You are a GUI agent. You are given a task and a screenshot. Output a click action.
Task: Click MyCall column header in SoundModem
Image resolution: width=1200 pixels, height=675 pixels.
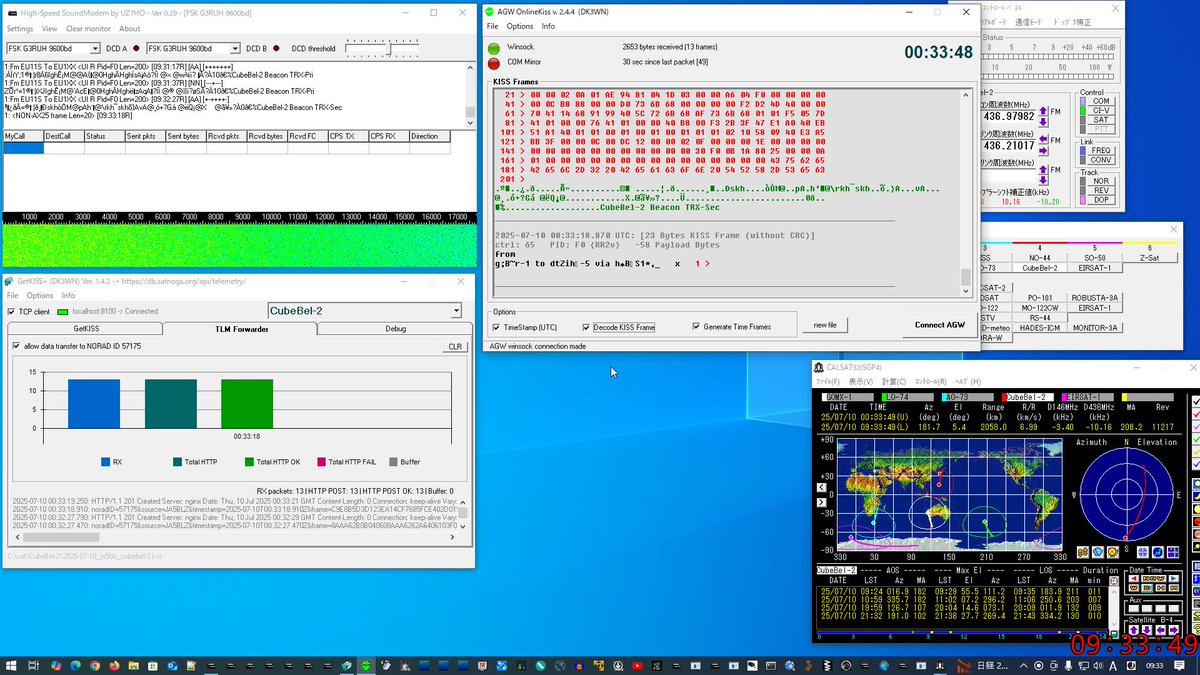23,136
